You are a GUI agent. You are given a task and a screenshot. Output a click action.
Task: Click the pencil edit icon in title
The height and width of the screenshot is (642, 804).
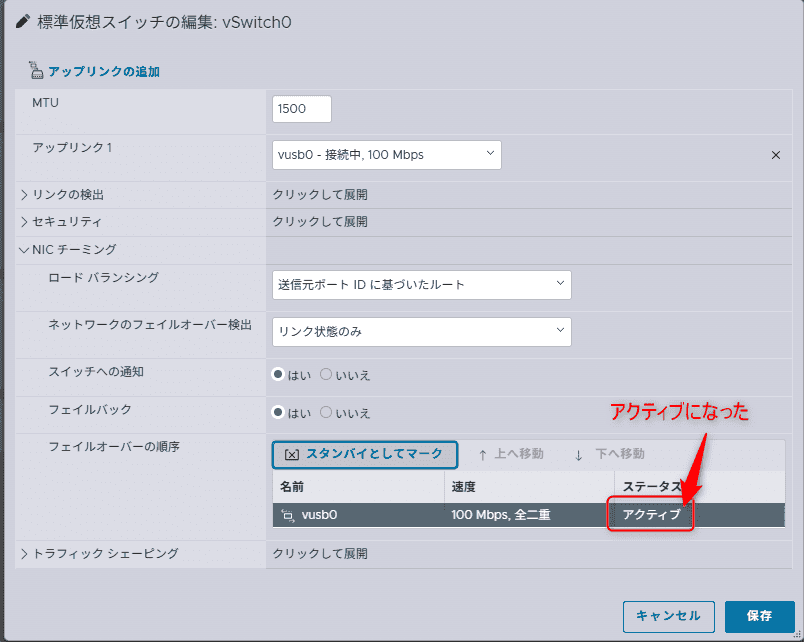(x=23, y=22)
